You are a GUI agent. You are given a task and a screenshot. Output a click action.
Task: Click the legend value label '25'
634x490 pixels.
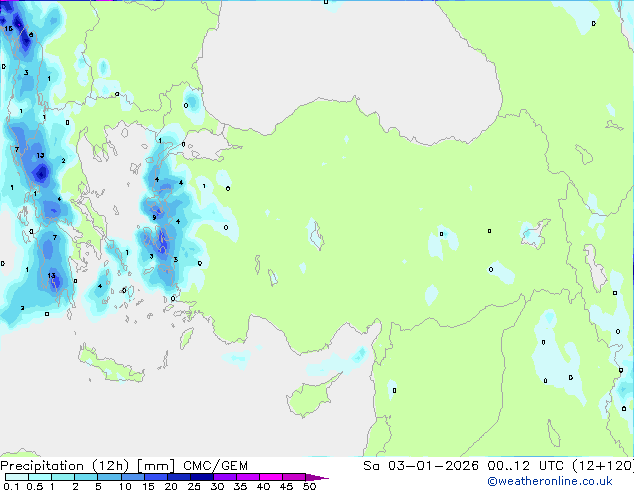pos(194,486)
